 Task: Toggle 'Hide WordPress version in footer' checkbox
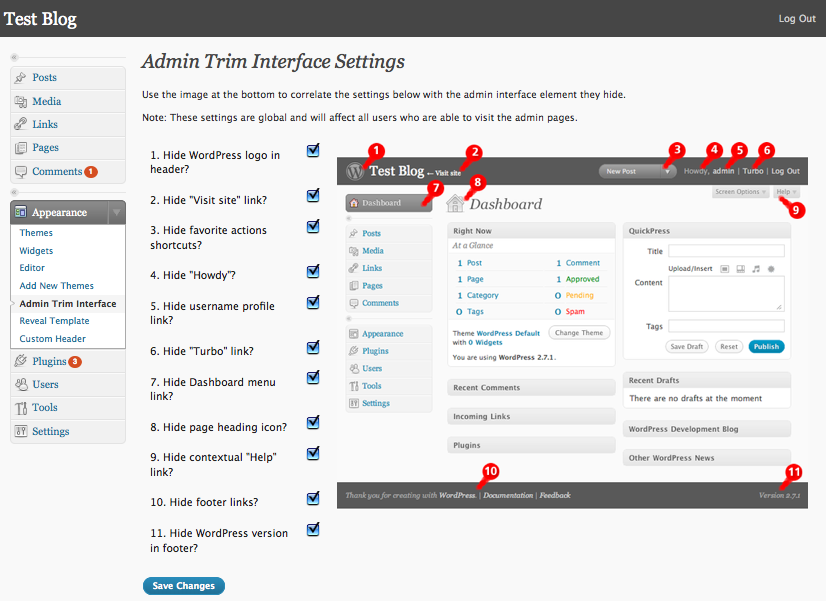click(x=313, y=529)
